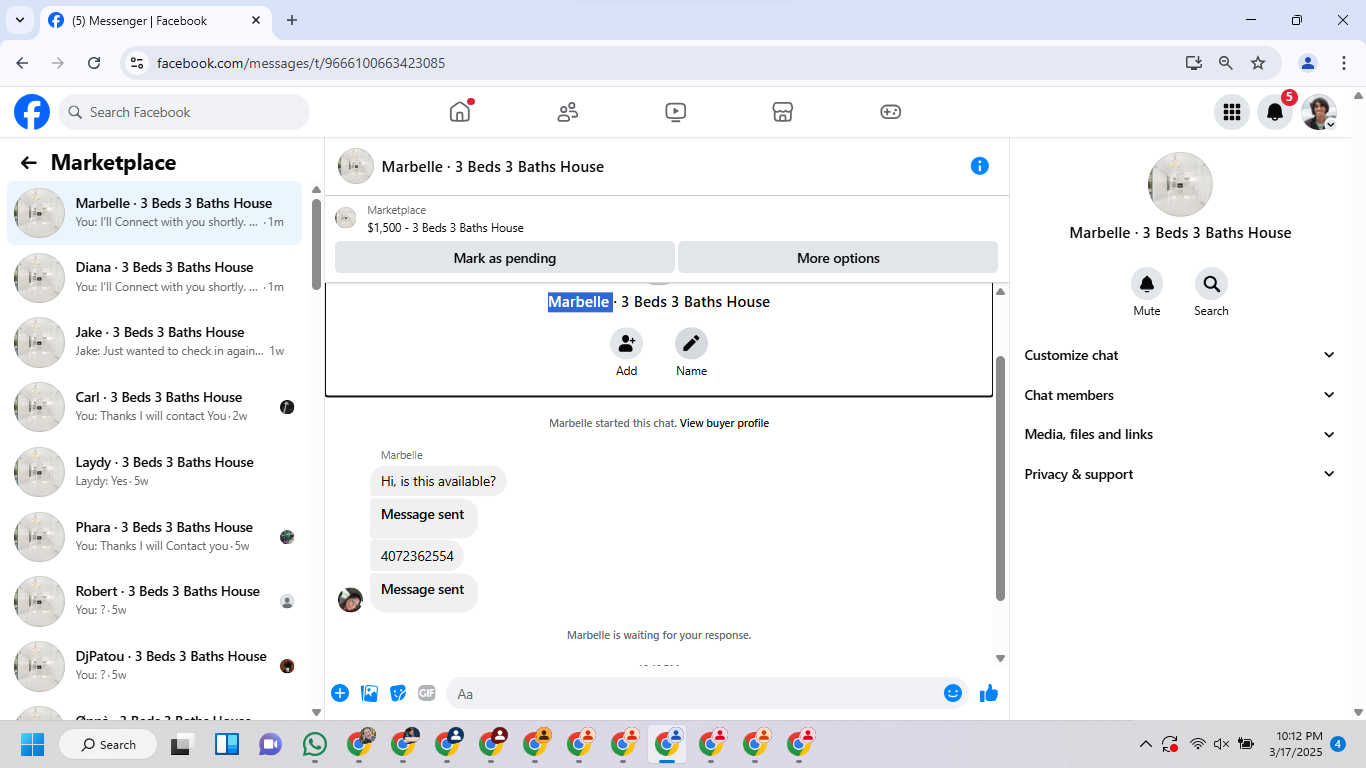Open the Facebook menu grid icon
The height and width of the screenshot is (768, 1366).
[x=1232, y=112]
